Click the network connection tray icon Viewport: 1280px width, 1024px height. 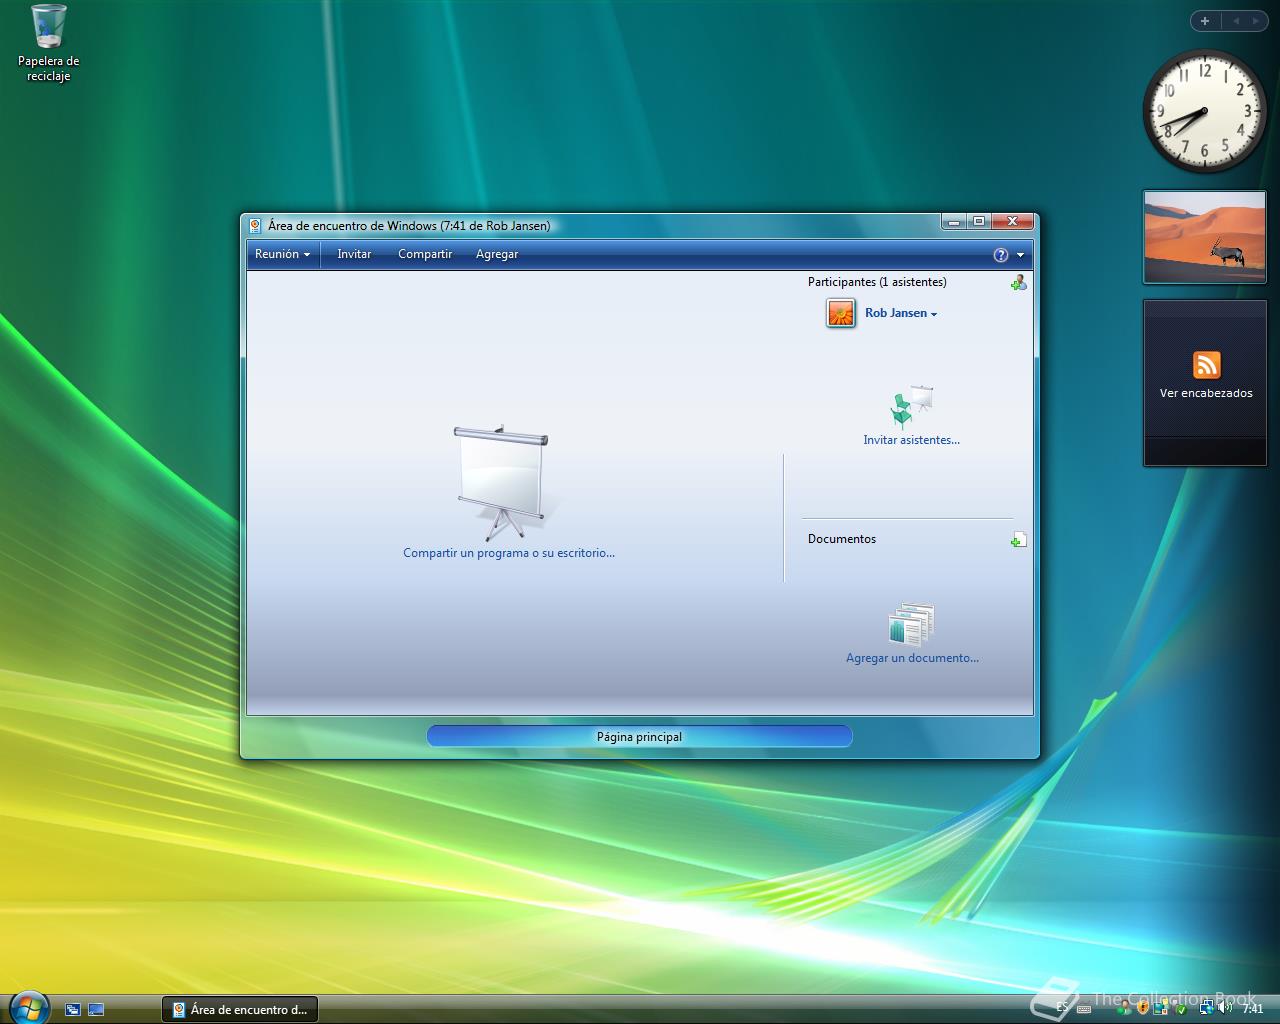(x=1207, y=1008)
